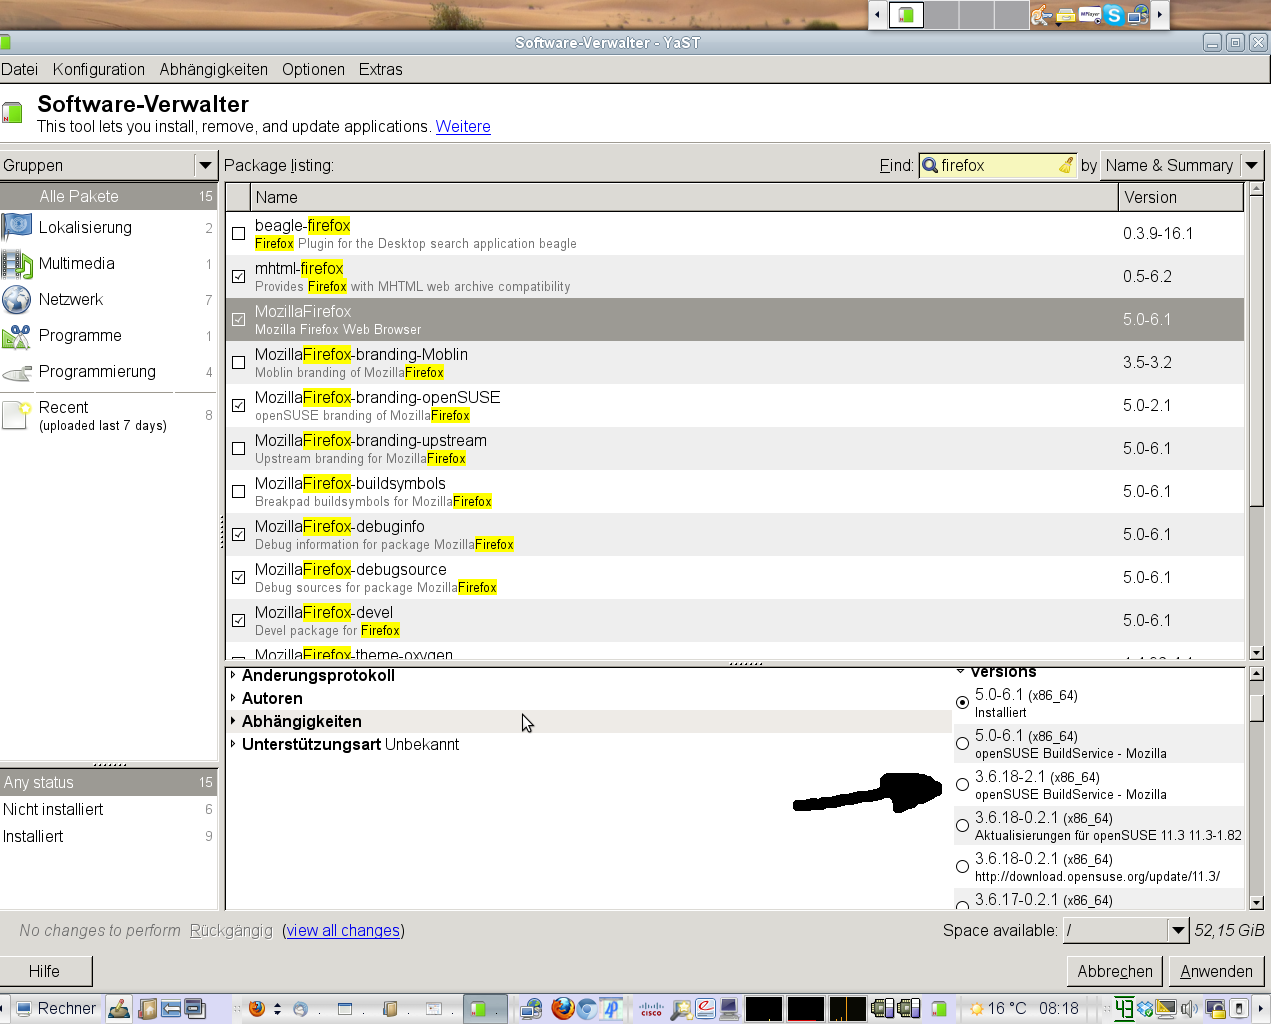
Task: Click the Recent uploads group icon
Action: [16, 414]
